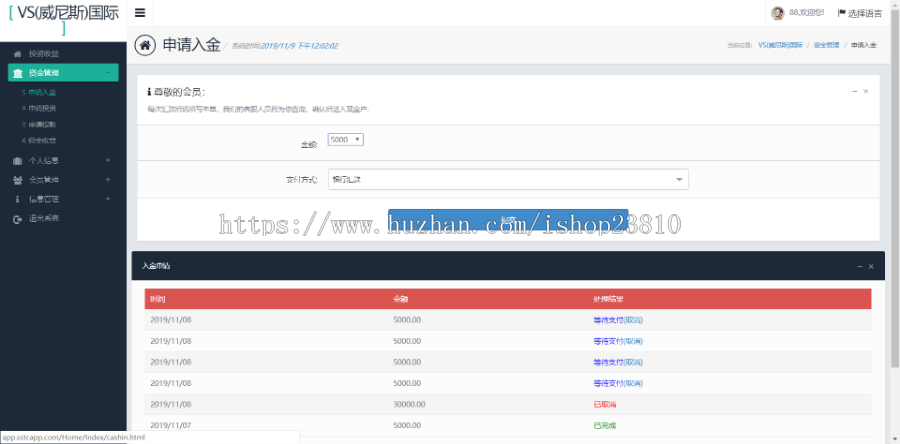Open the 金额 amount dropdown showing 5000
The width and height of the screenshot is (900, 444).
(x=346, y=139)
